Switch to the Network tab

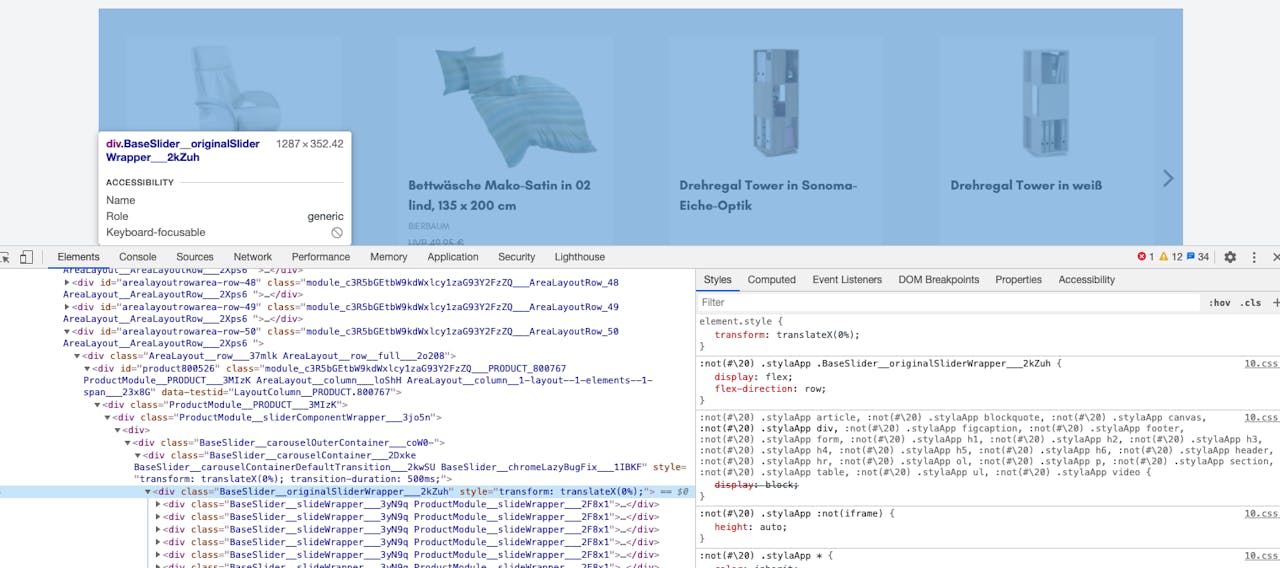pos(252,257)
